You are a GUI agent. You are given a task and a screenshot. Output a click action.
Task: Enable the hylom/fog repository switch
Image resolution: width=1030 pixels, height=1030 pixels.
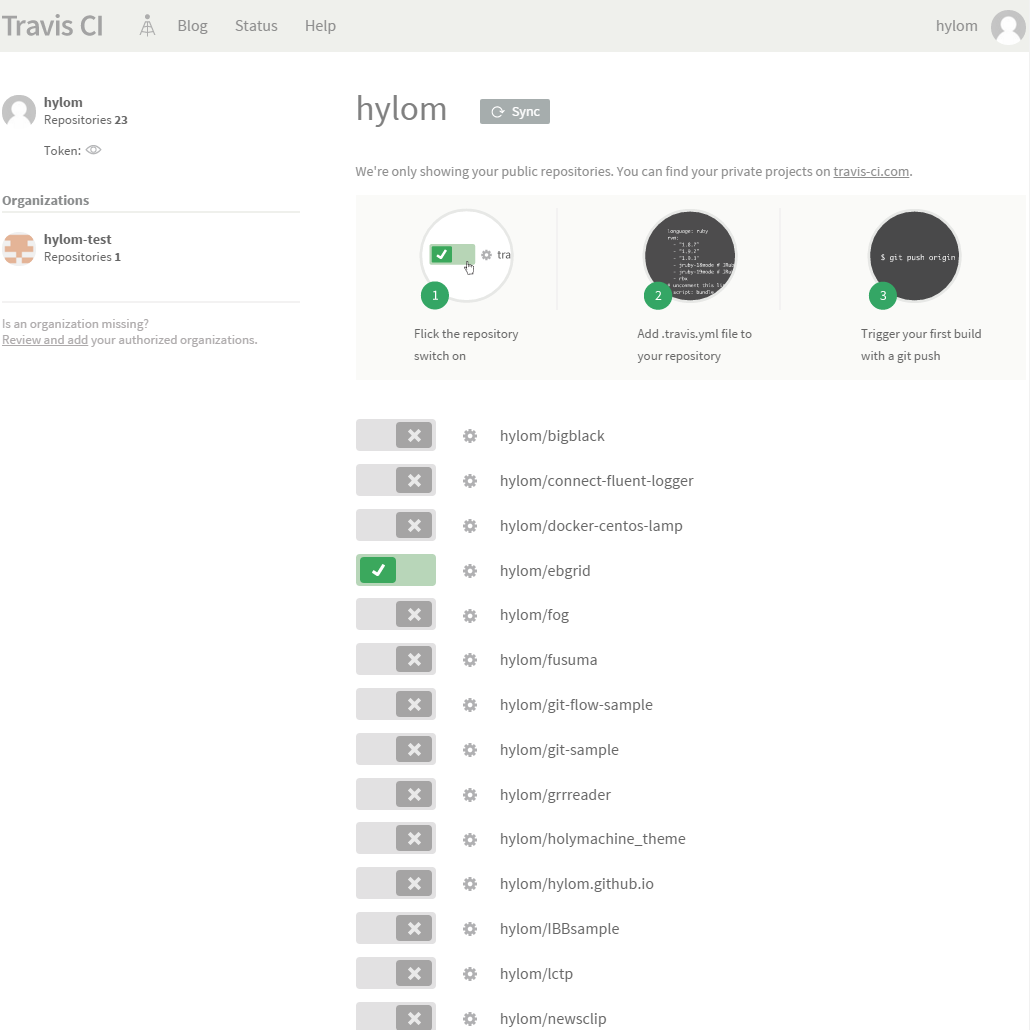pos(395,614)
